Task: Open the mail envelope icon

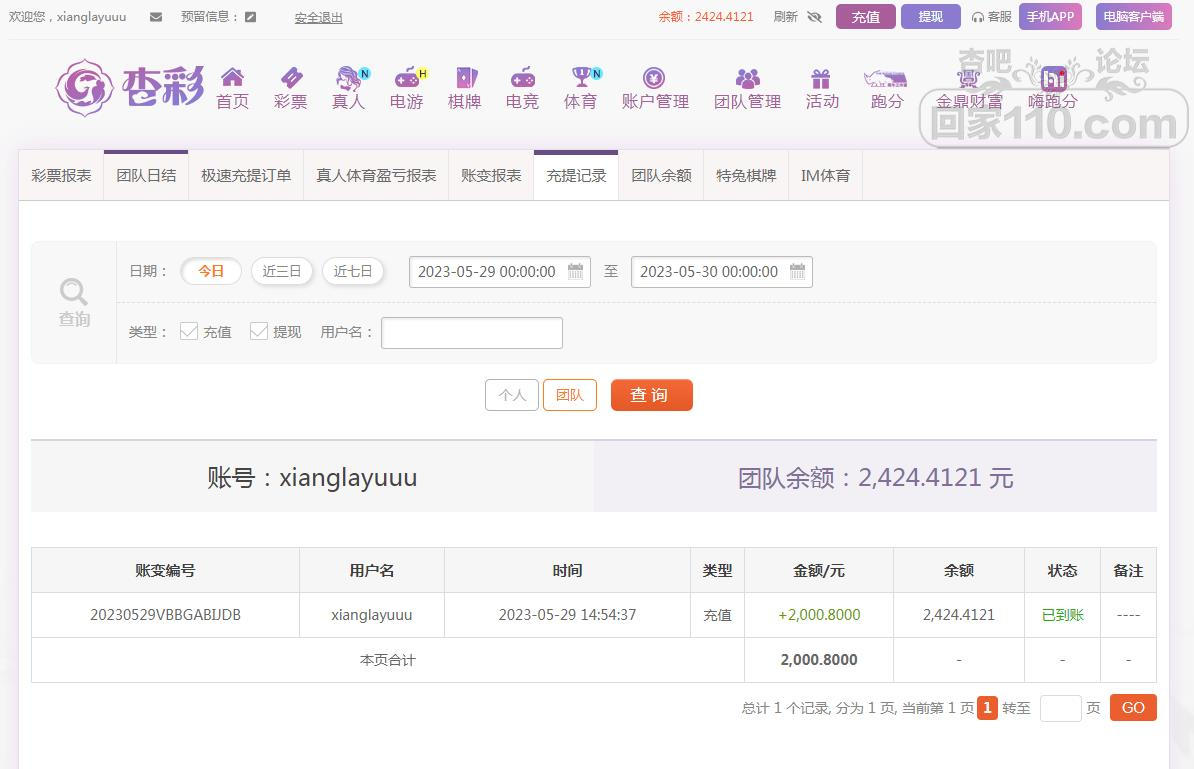Action: click(x=156, y=17)
